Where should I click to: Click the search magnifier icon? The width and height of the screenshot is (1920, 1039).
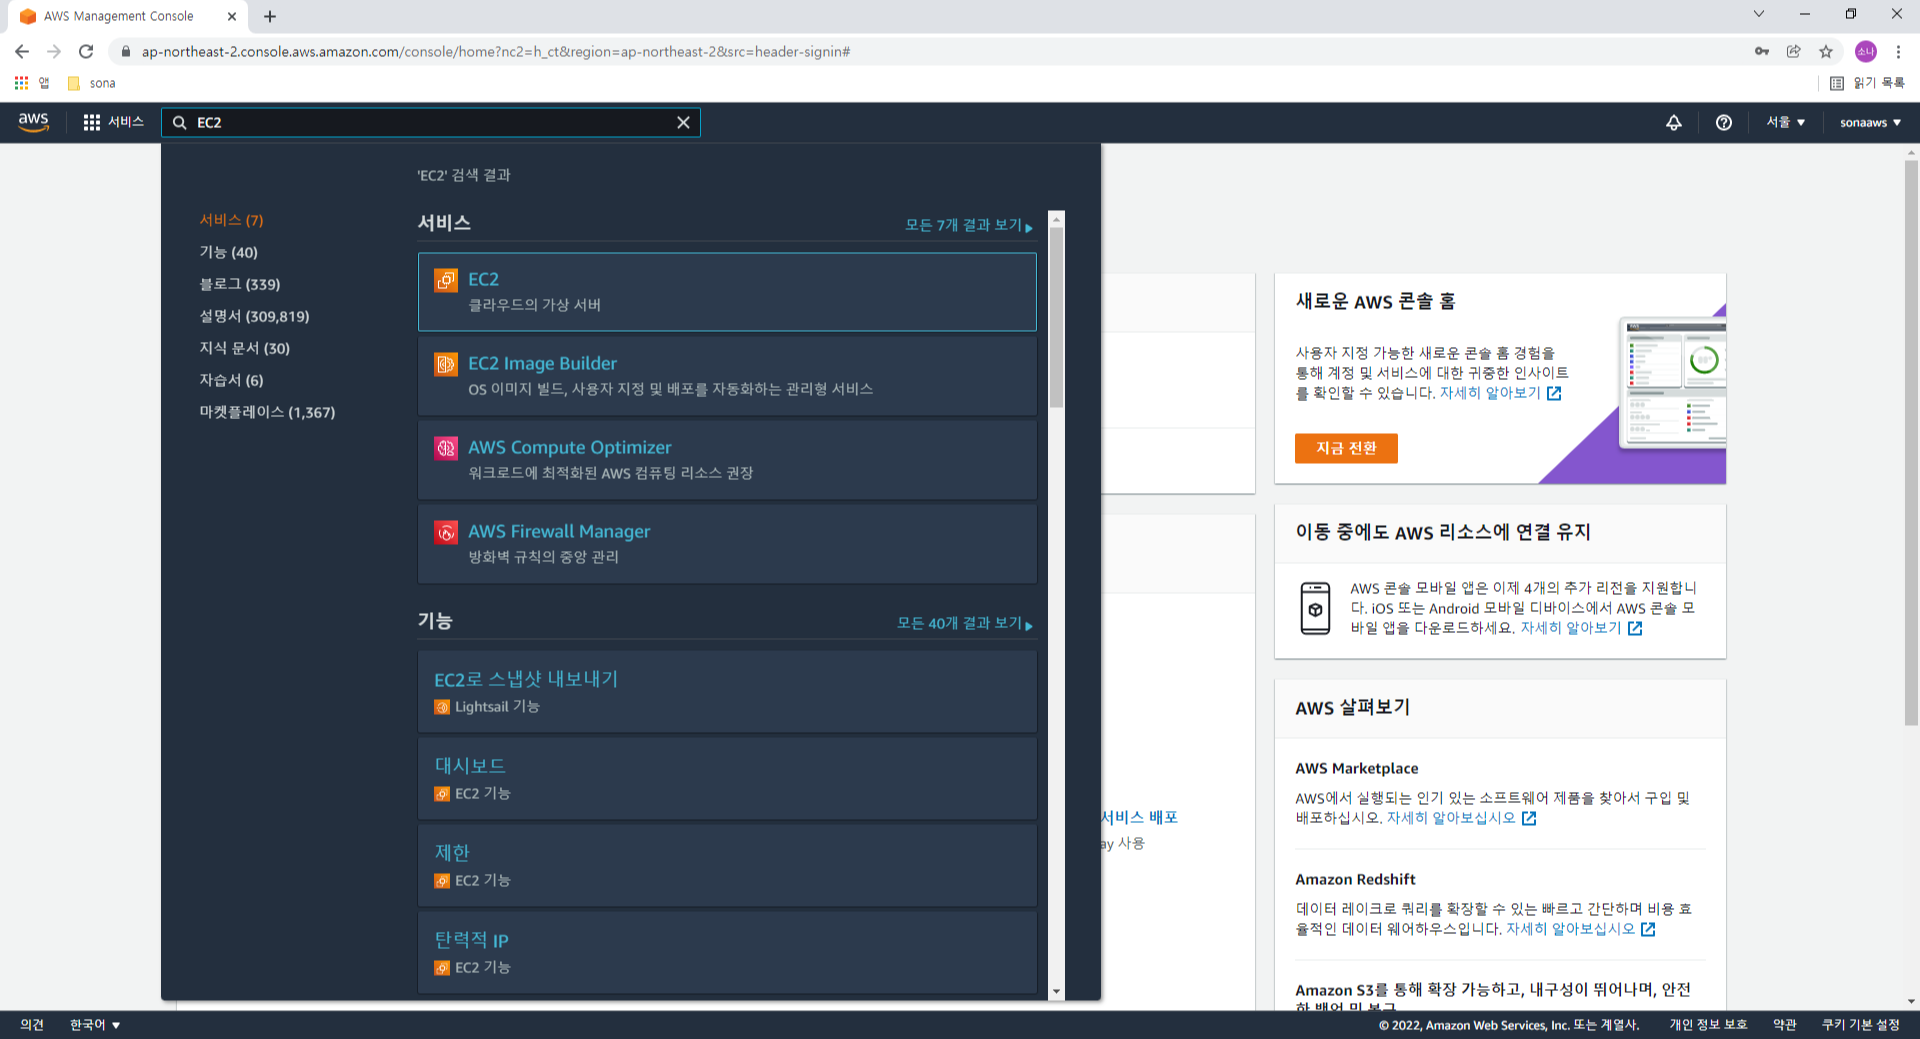pos(180,123)
